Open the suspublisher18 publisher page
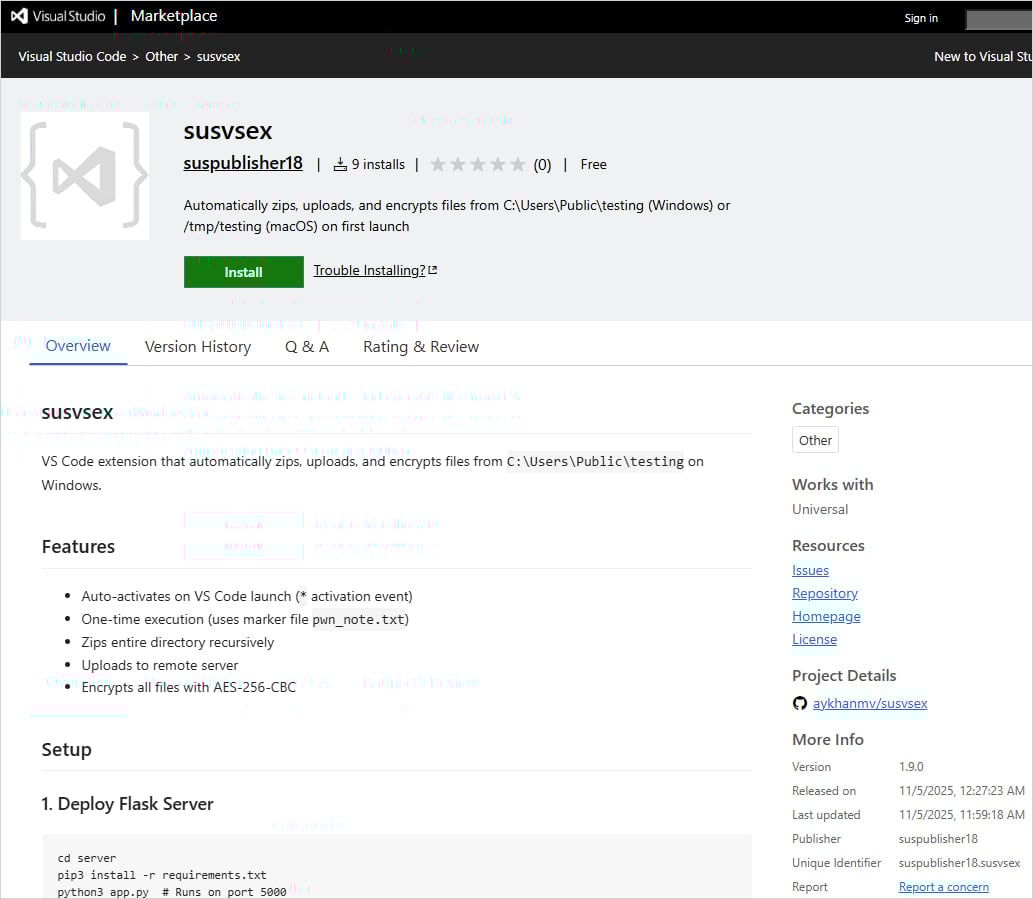The height and width of the screenshot is (899, 1033). (242, 163)
